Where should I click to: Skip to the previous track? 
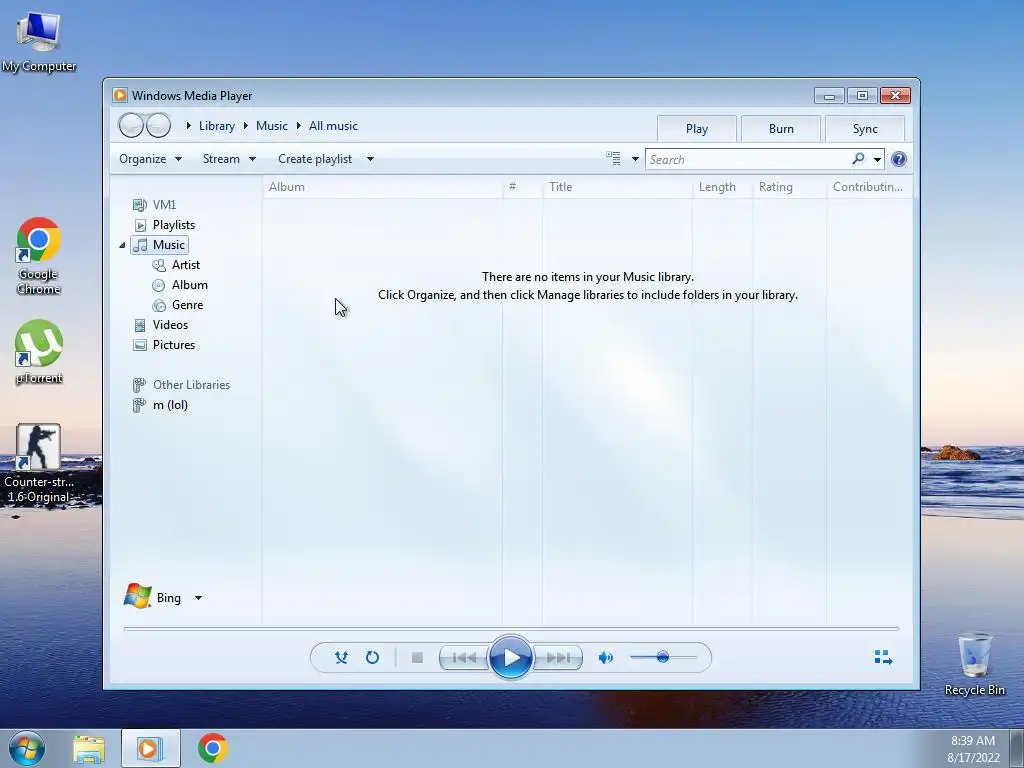click(464, 658)
